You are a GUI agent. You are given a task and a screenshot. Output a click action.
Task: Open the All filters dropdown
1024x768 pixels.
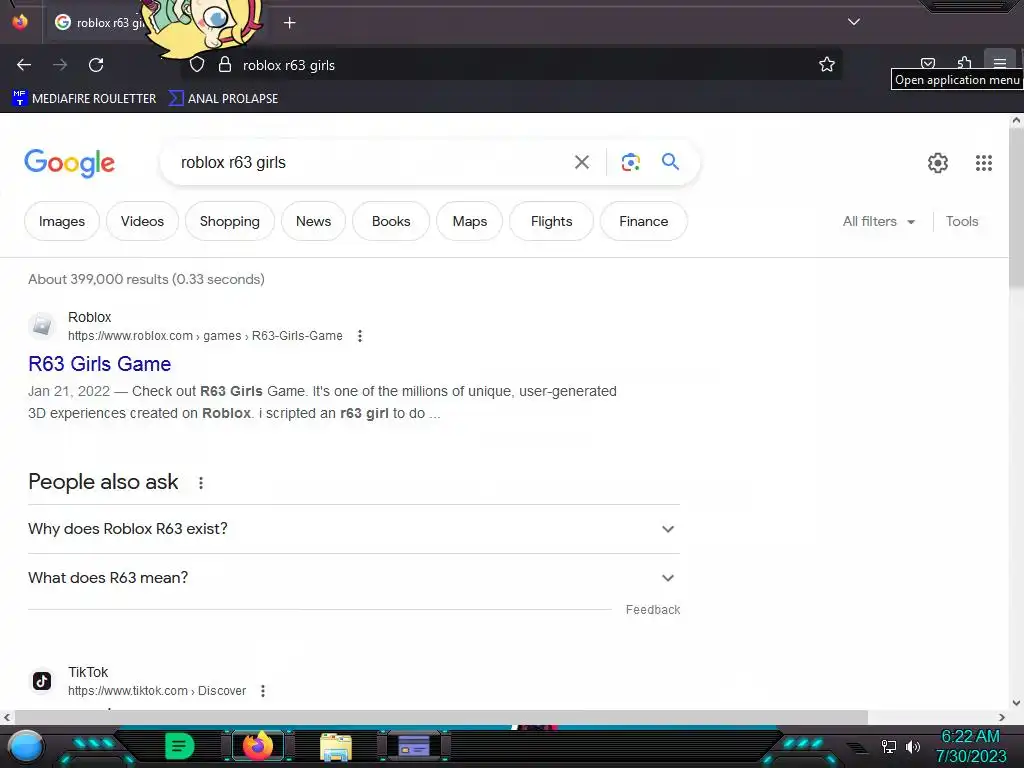tap(879, 221)
